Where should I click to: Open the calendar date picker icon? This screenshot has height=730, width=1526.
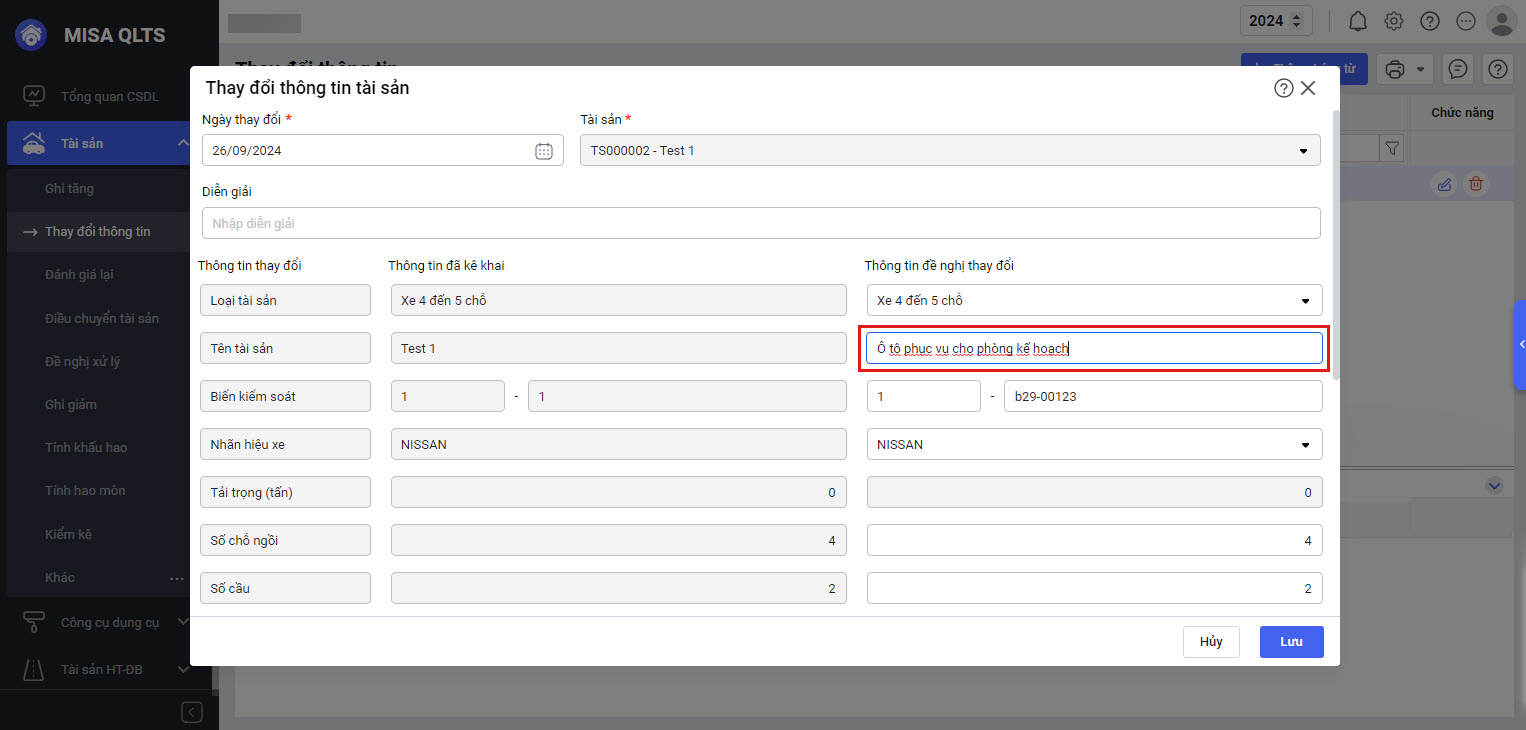544,151
